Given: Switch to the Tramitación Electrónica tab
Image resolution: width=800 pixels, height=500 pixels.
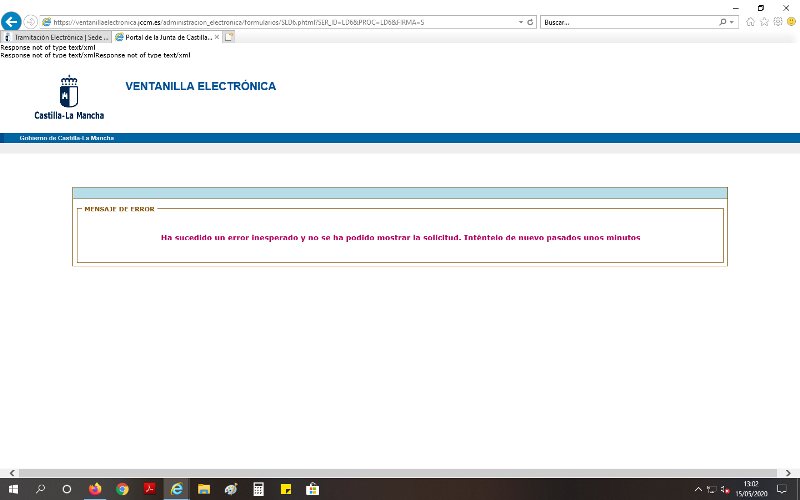Looking at the screenshot, I should [x=58, y=37].
